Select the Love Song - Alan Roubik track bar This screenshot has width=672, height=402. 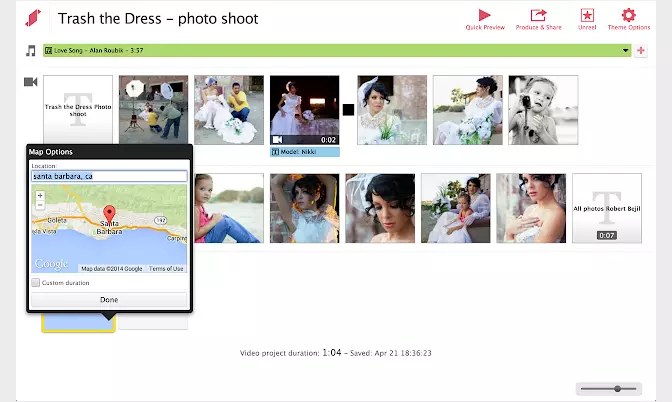337,51
